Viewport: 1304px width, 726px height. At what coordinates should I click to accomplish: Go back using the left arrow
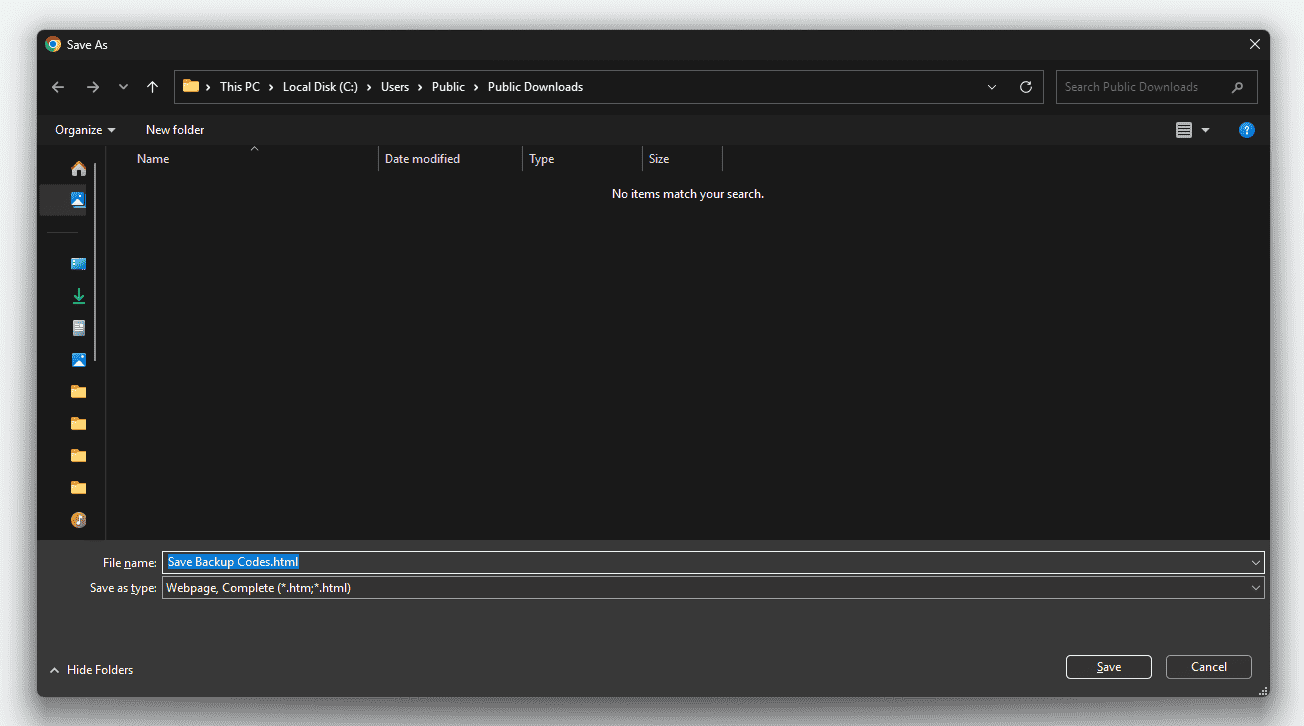coord(58,87)
